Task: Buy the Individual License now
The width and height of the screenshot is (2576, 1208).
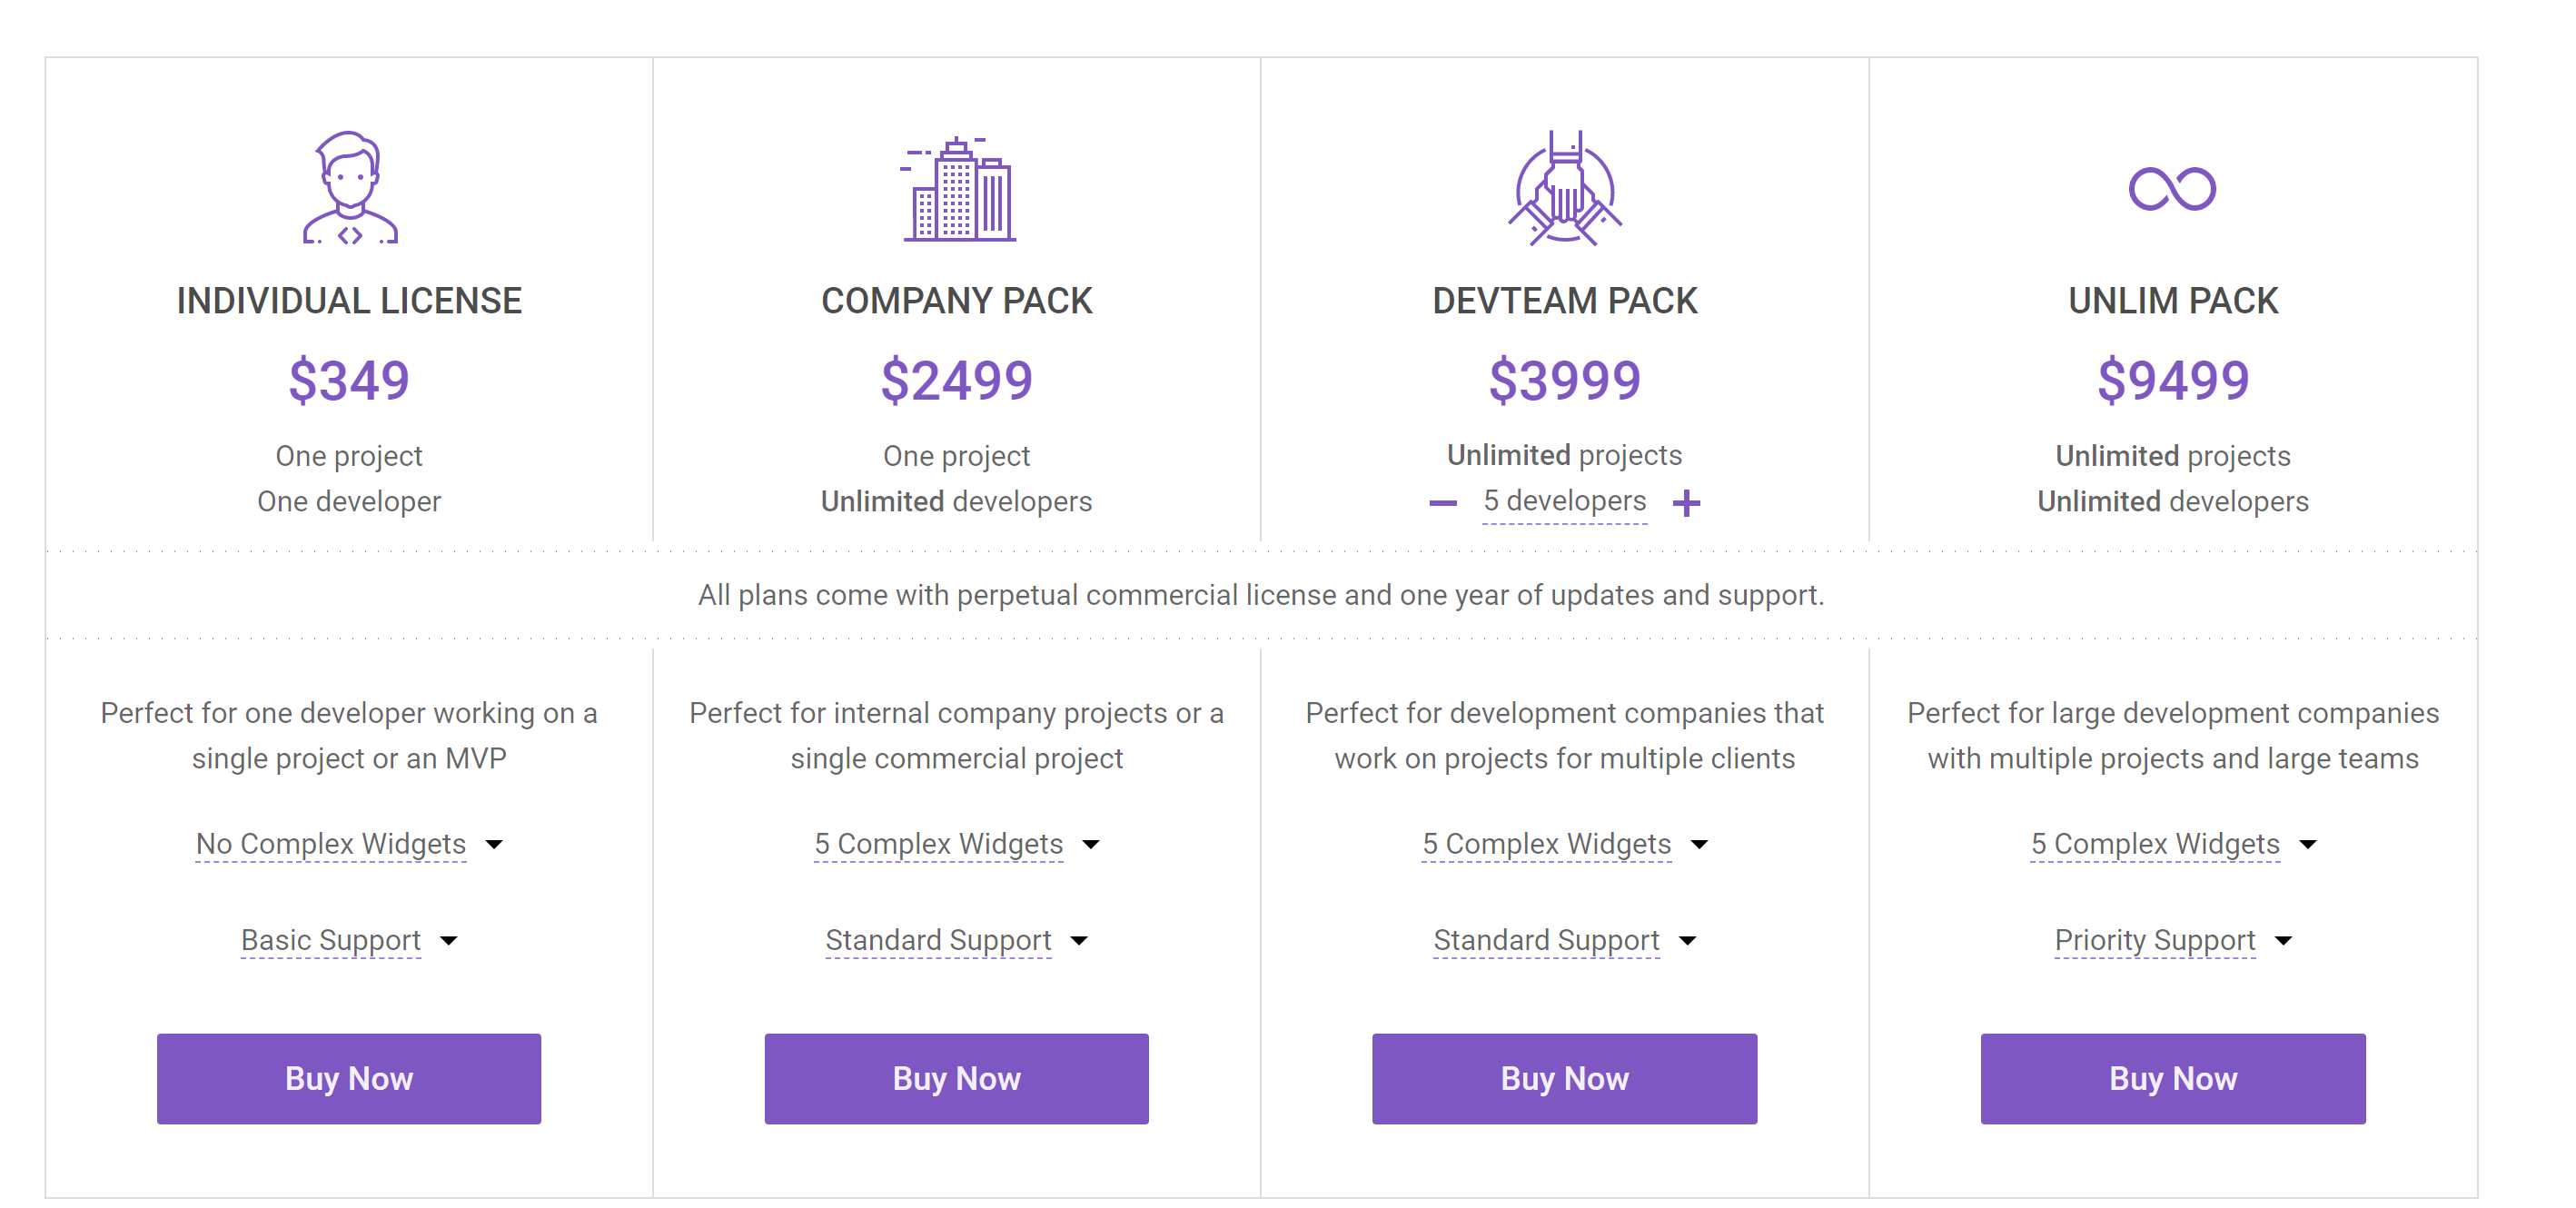Action: coord(349,1078)
